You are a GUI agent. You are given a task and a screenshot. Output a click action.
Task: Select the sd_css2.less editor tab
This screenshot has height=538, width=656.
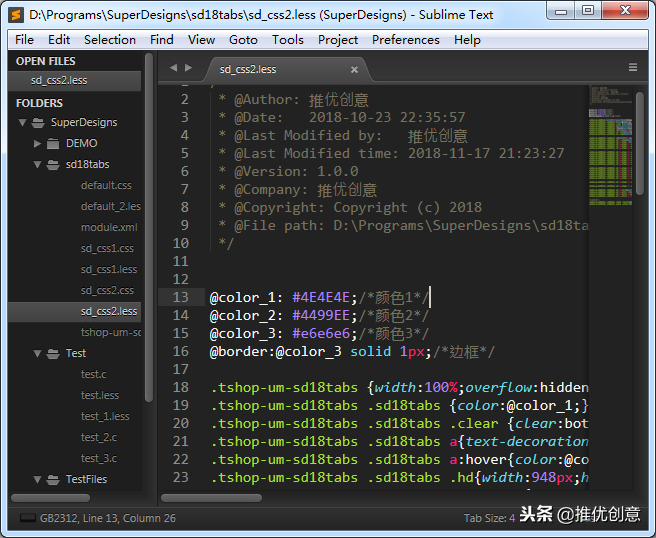pyautogui.click(x=287, y=69)
